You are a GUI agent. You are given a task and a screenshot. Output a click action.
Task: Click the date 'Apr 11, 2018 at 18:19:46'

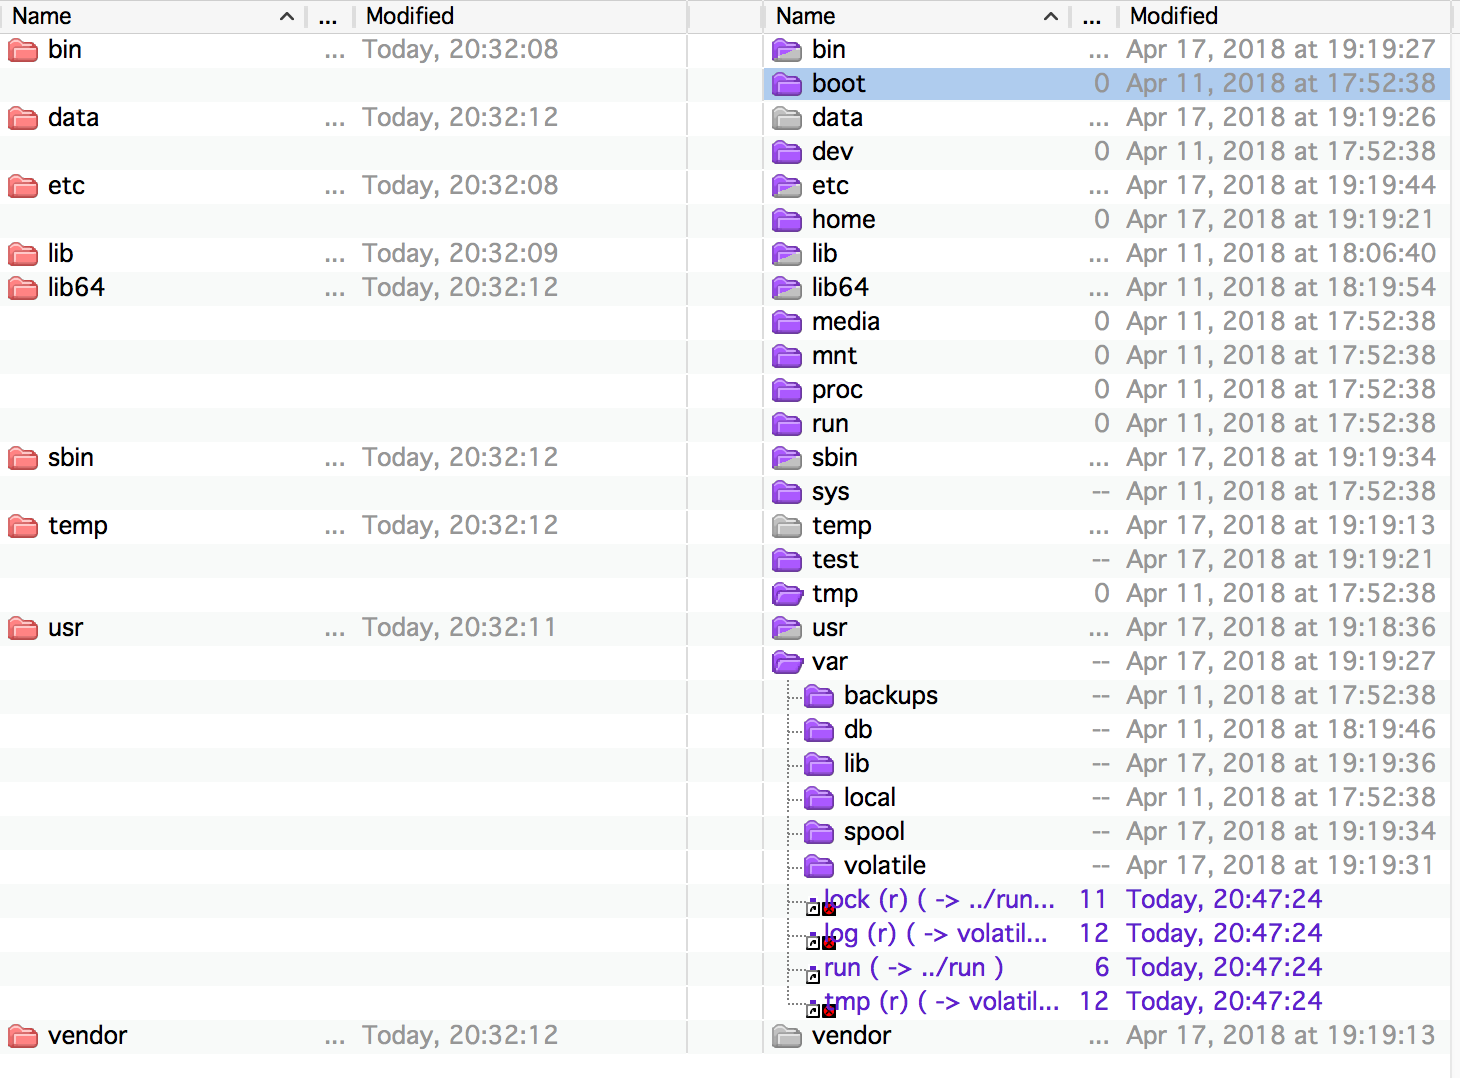(x=1281, y=730)
